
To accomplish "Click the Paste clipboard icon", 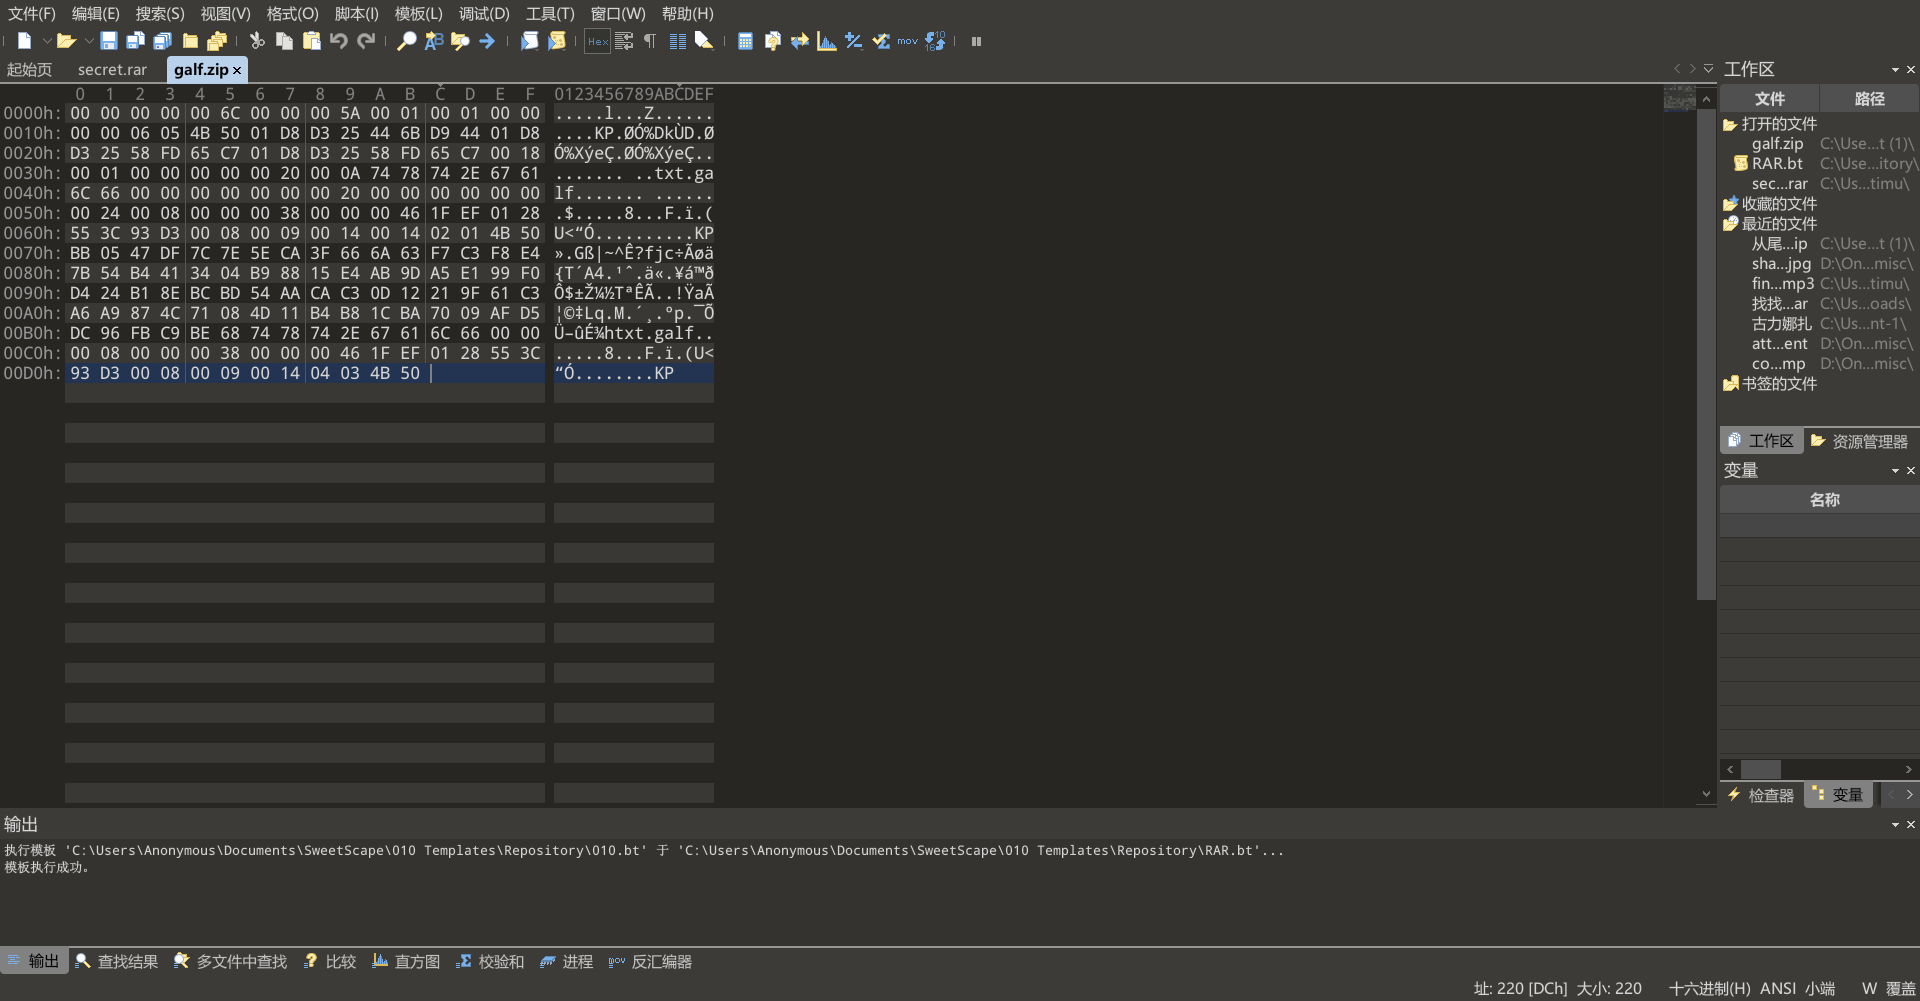I will pos(312,41).
